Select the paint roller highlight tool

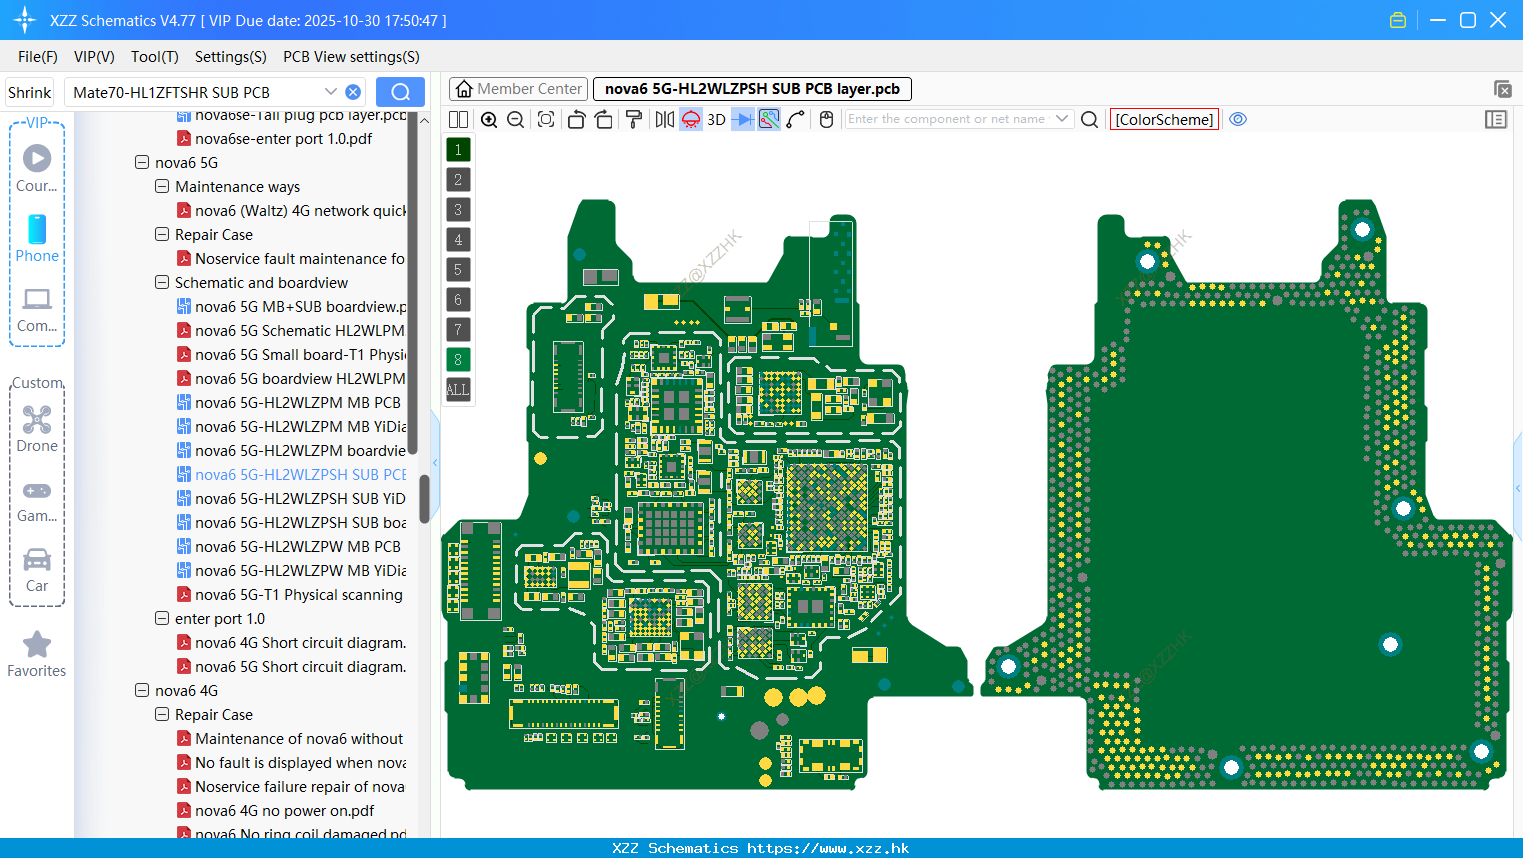click(x=634, y=119)
